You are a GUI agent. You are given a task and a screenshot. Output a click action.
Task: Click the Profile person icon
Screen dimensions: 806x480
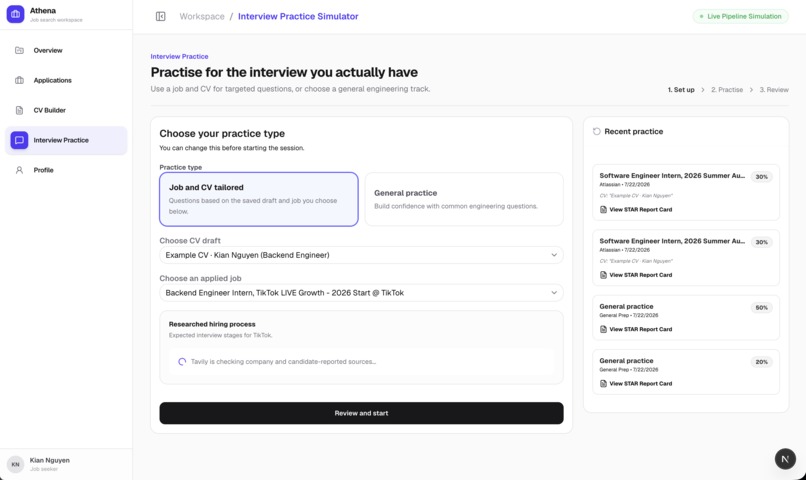(x=20, y=170)
